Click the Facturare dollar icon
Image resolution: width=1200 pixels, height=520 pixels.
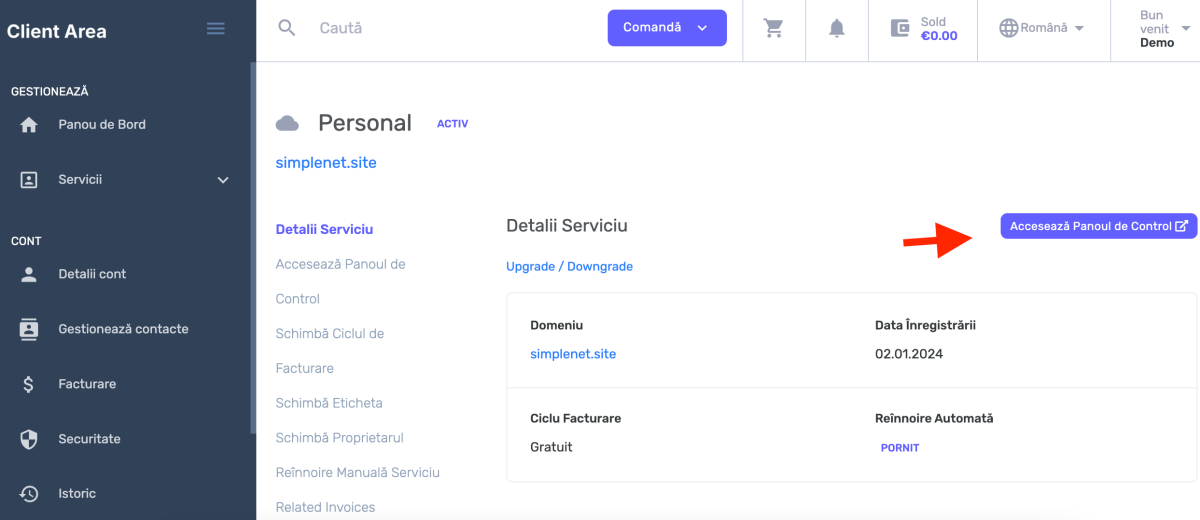click(29, 384)
